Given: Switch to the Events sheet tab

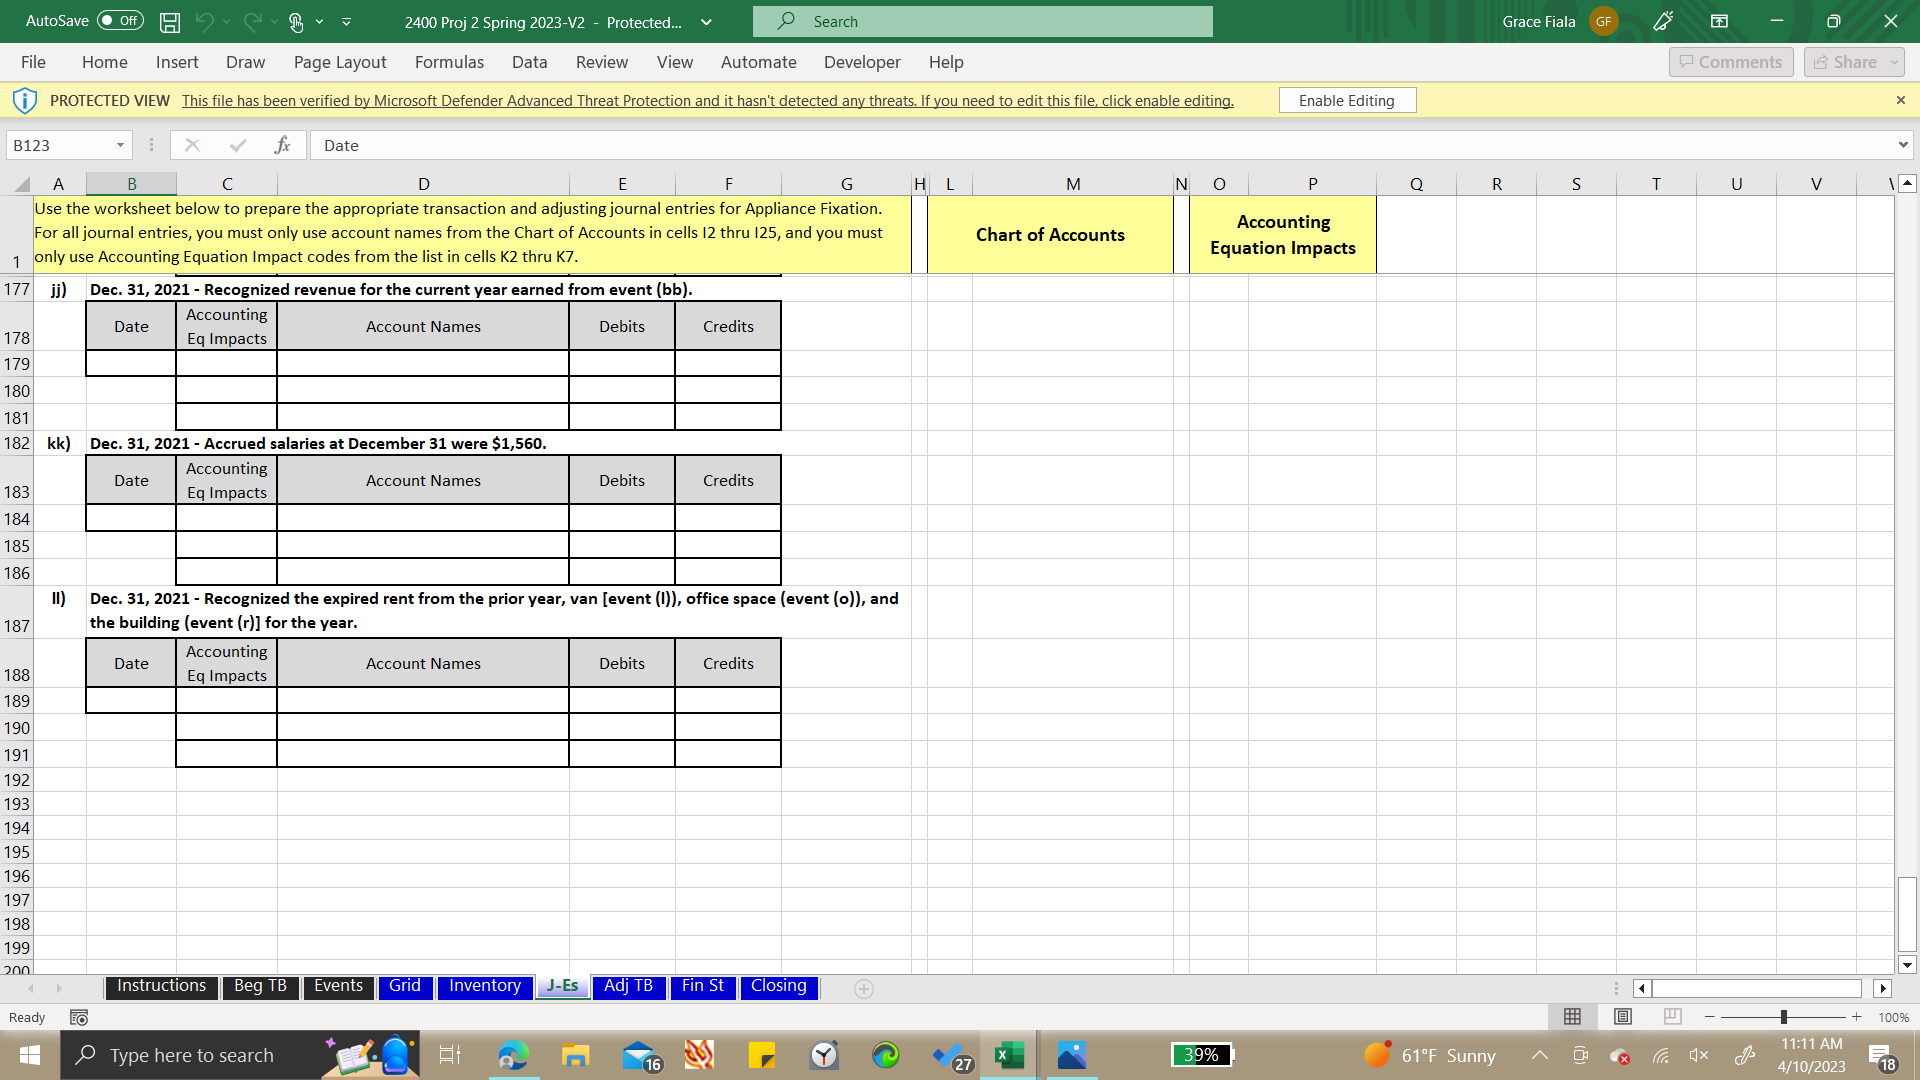Looking at the screenshot, I should click(338, 986).
